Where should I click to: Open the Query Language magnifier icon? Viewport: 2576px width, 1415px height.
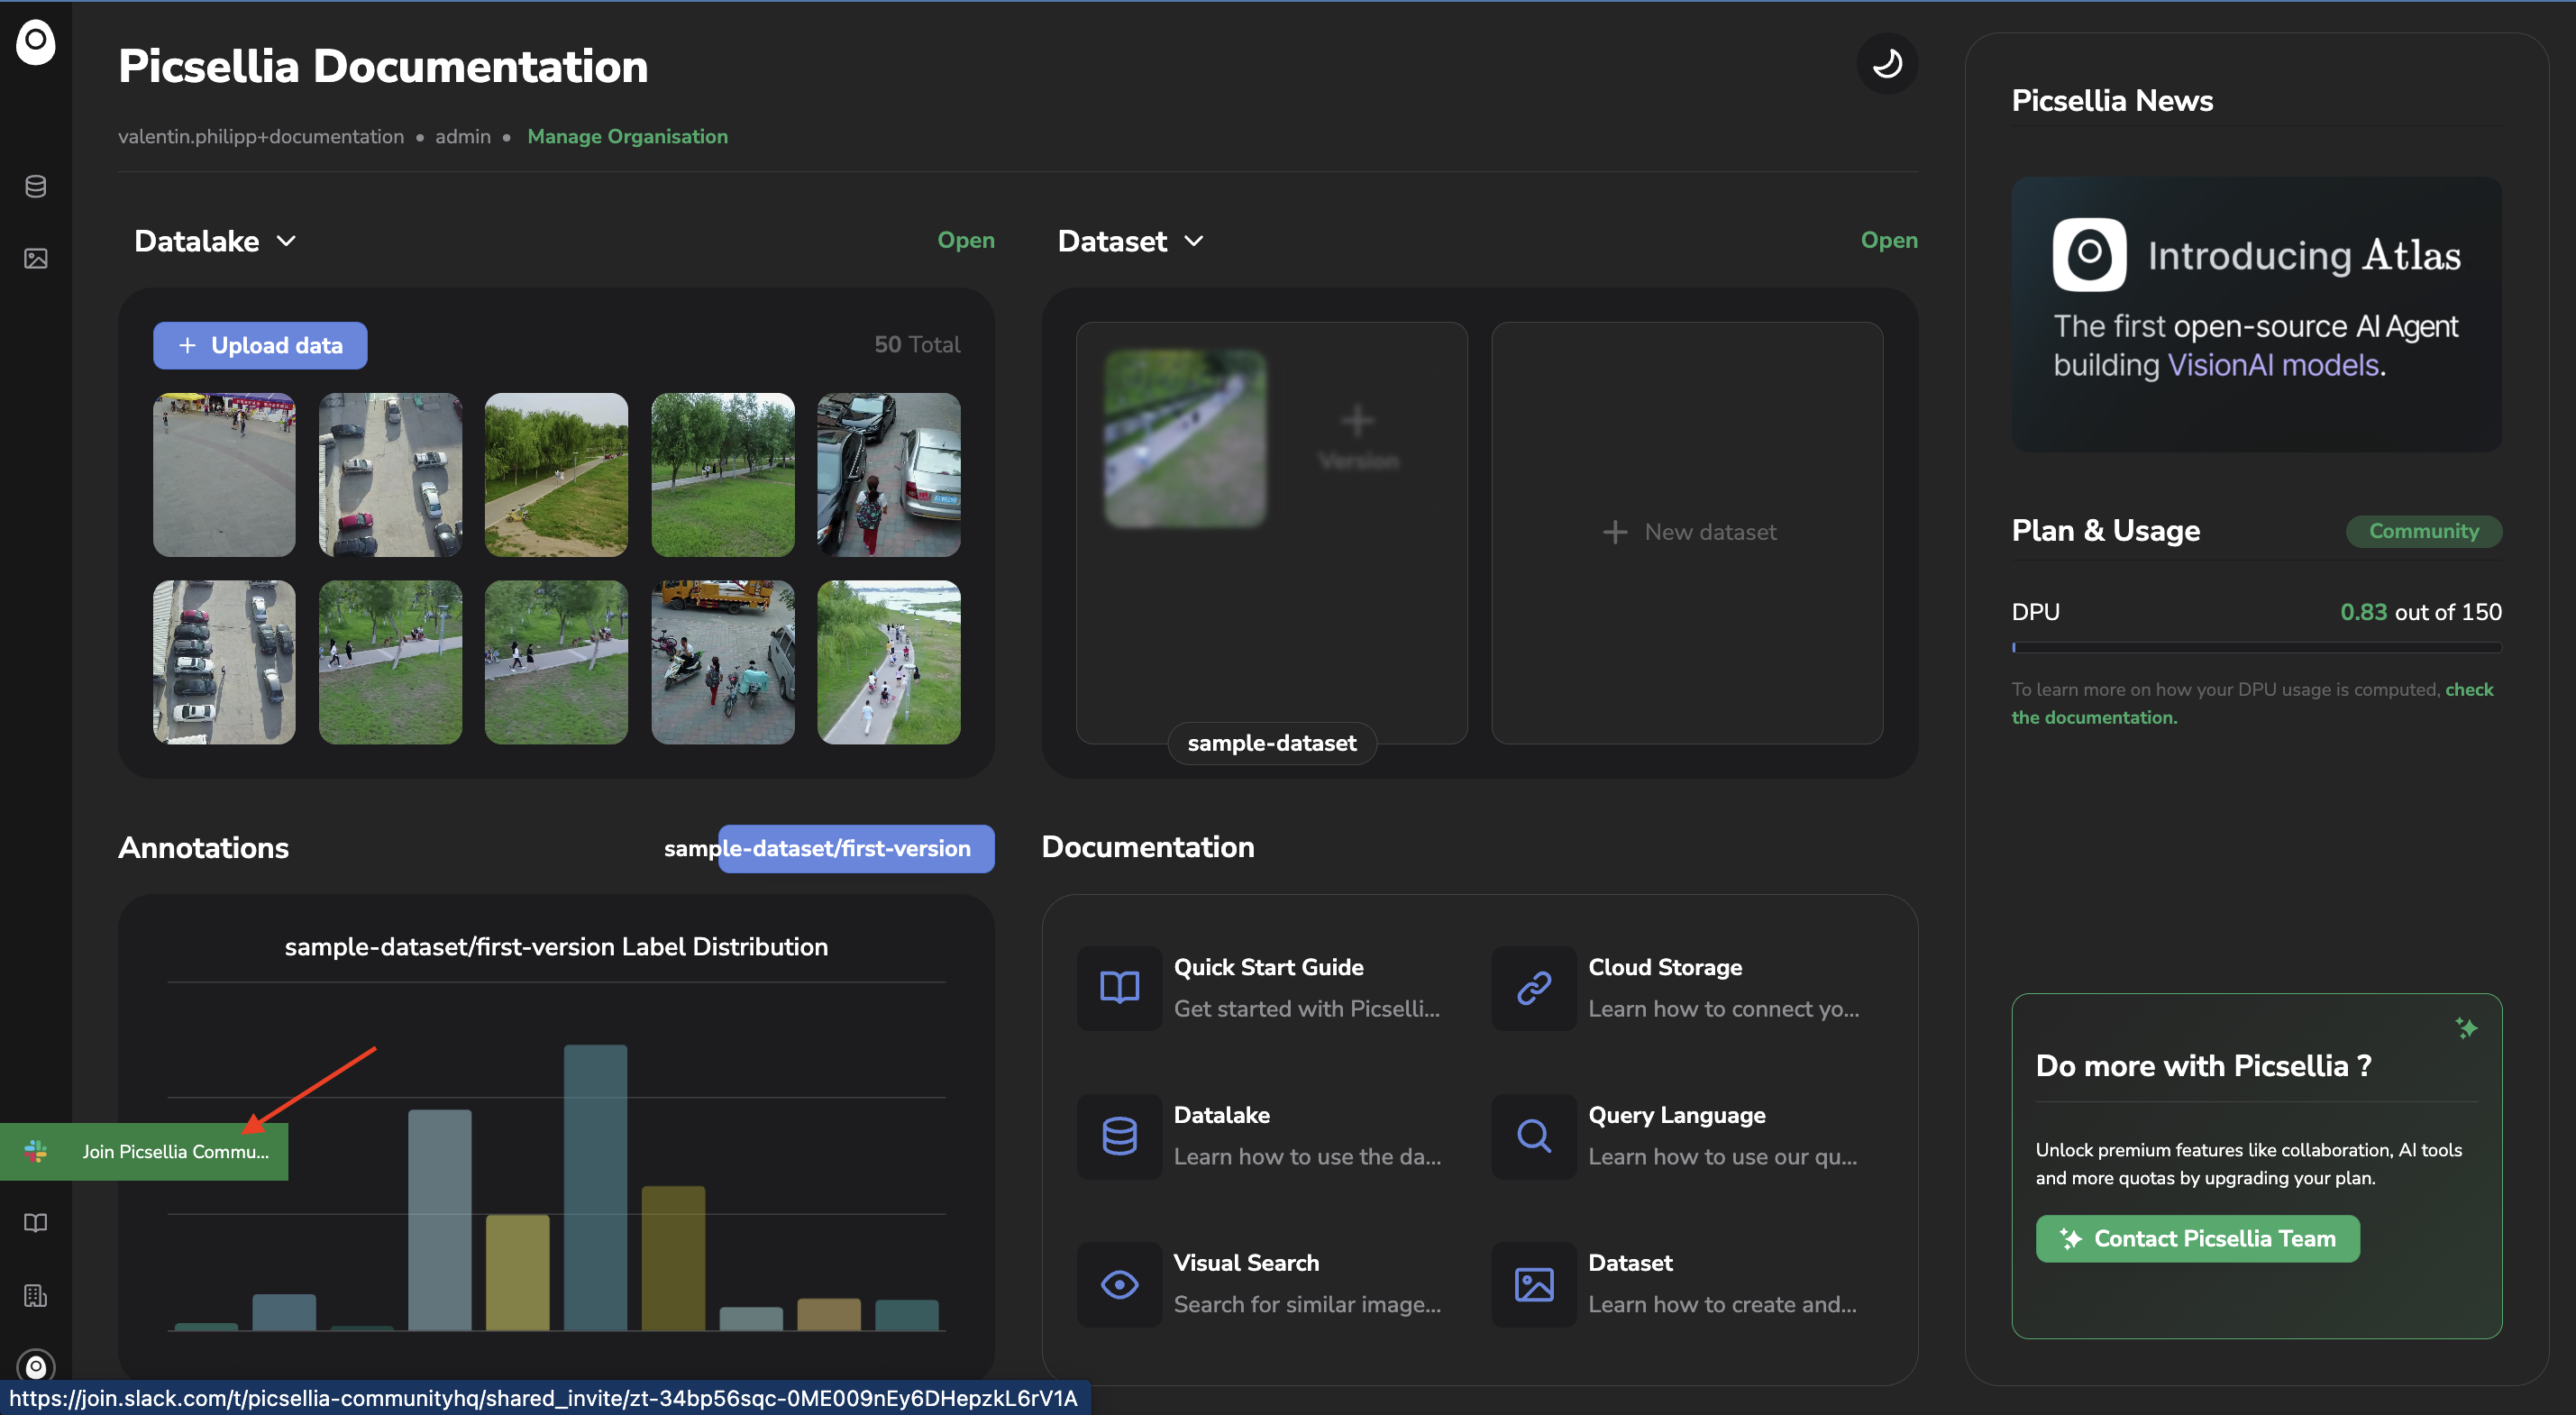[x=1533, y=1136]
